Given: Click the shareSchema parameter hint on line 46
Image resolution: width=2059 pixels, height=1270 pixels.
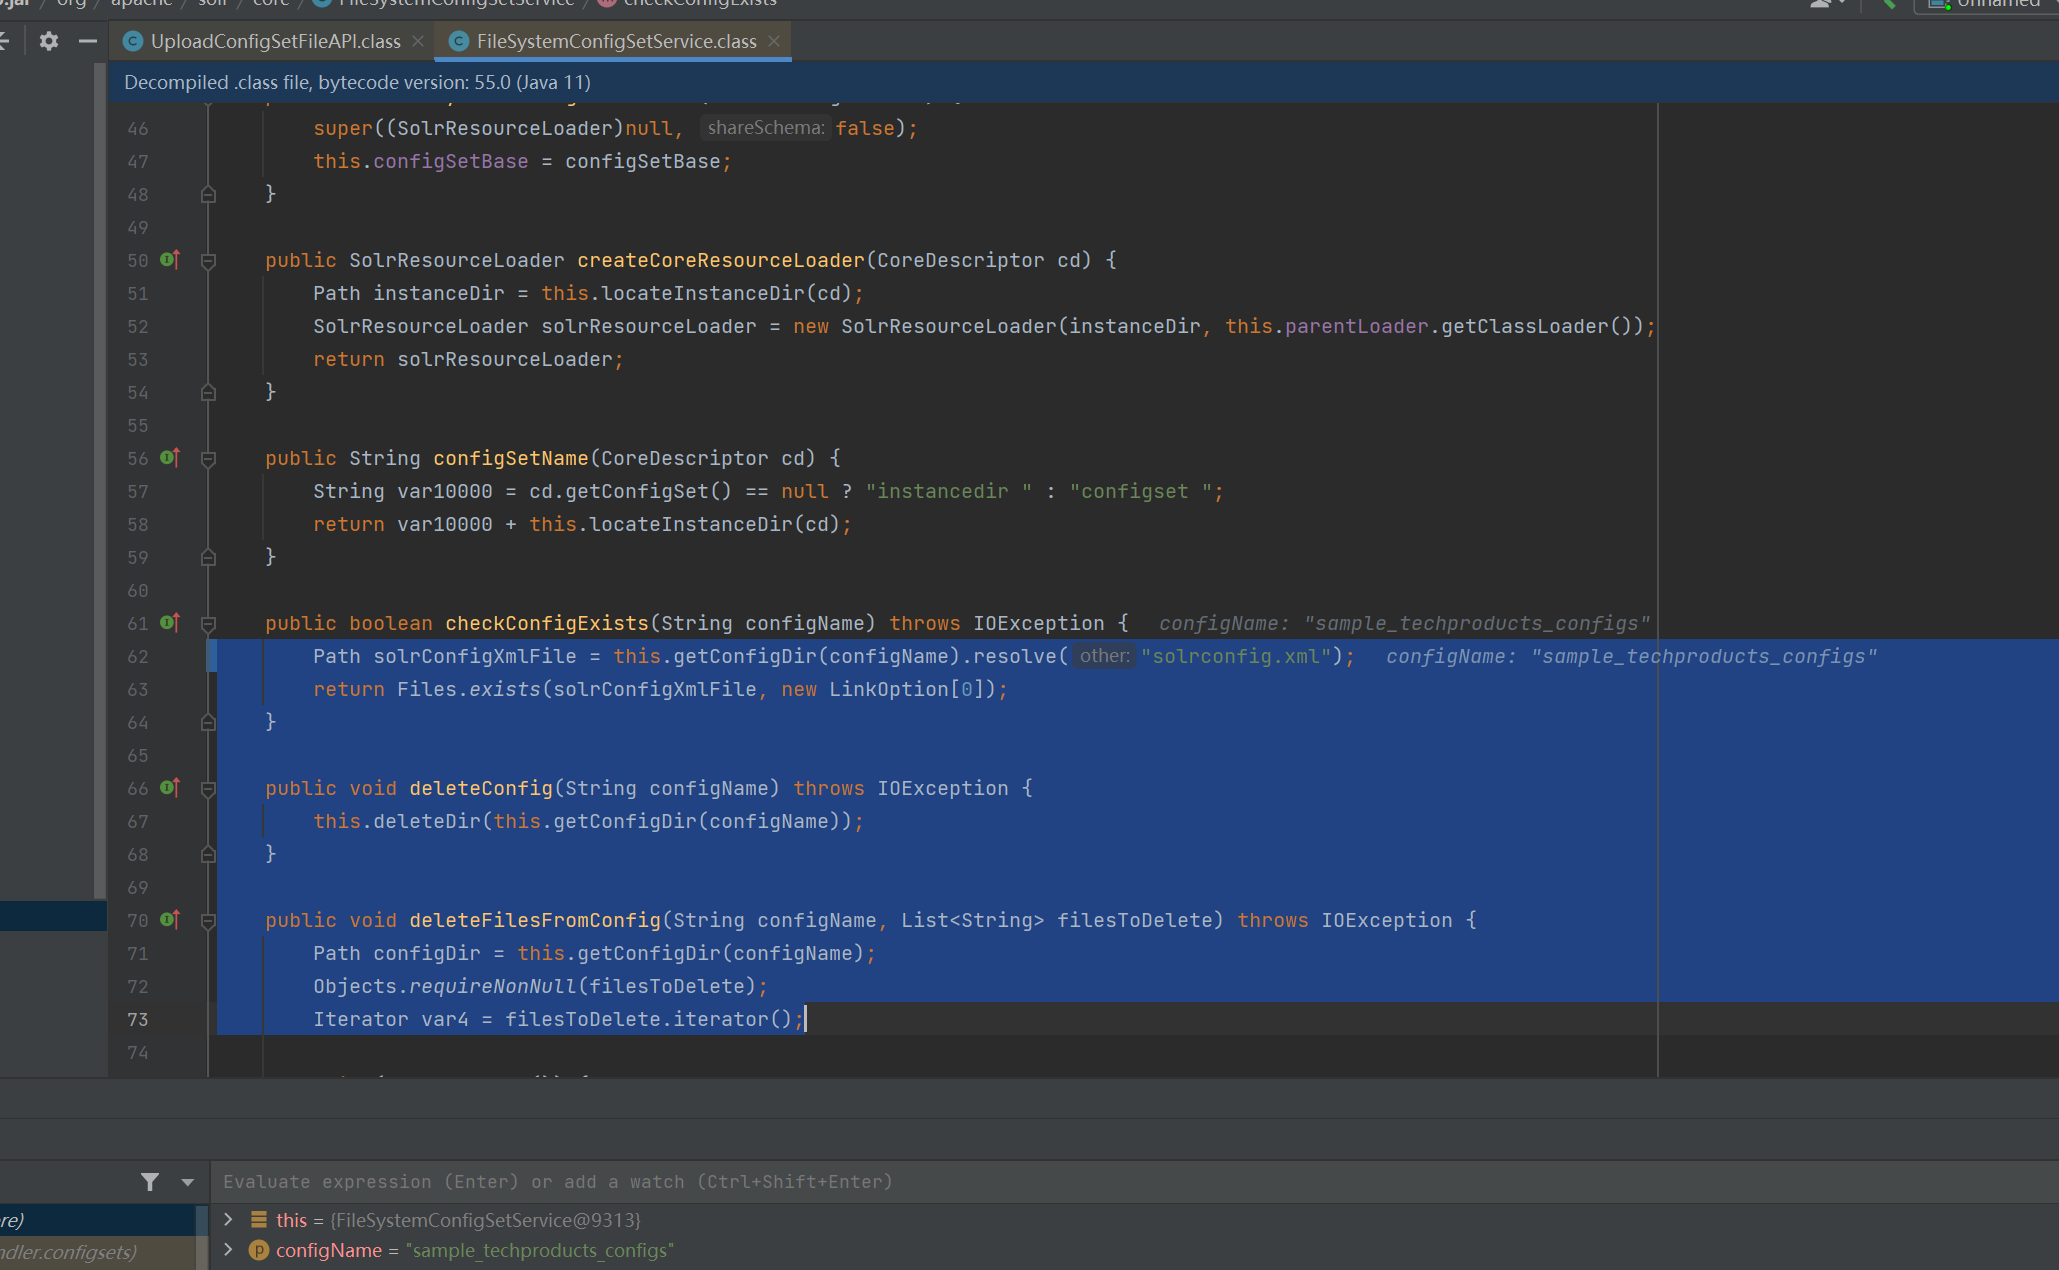Looking at the screenshot, I should pos(766,128).
